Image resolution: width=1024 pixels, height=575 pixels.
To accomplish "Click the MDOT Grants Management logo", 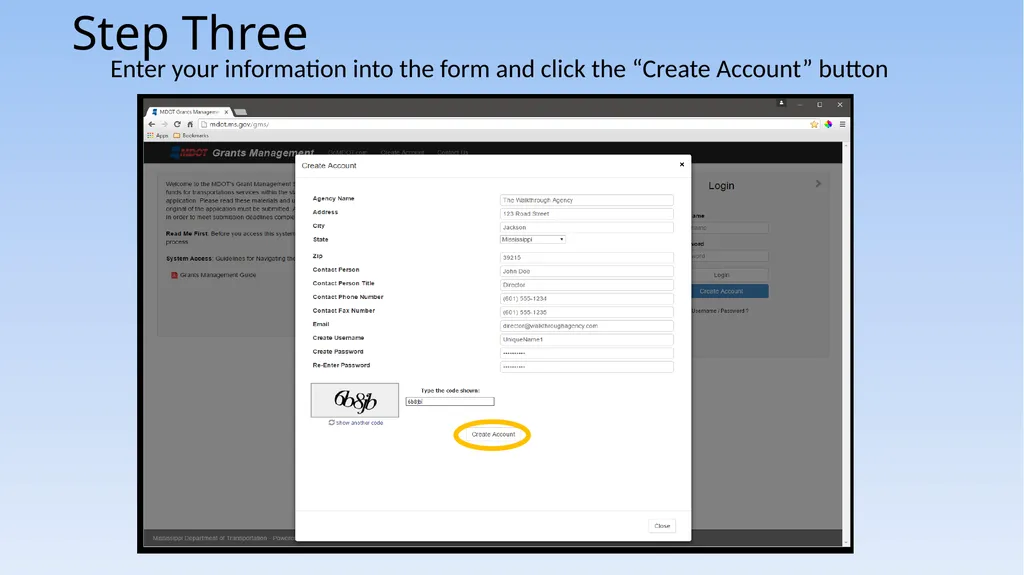I will point(242,153).
